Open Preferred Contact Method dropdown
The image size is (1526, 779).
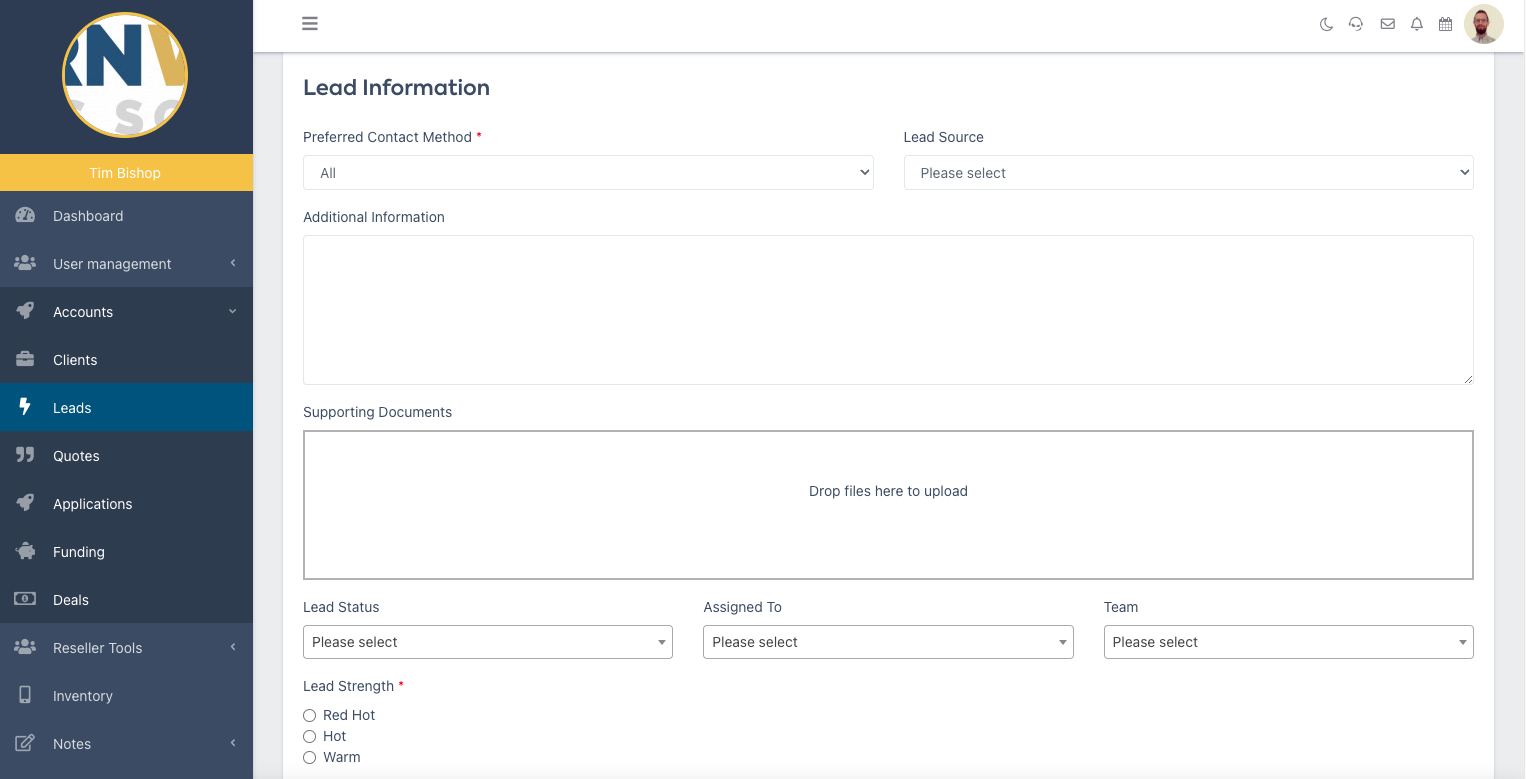(588, 173)
